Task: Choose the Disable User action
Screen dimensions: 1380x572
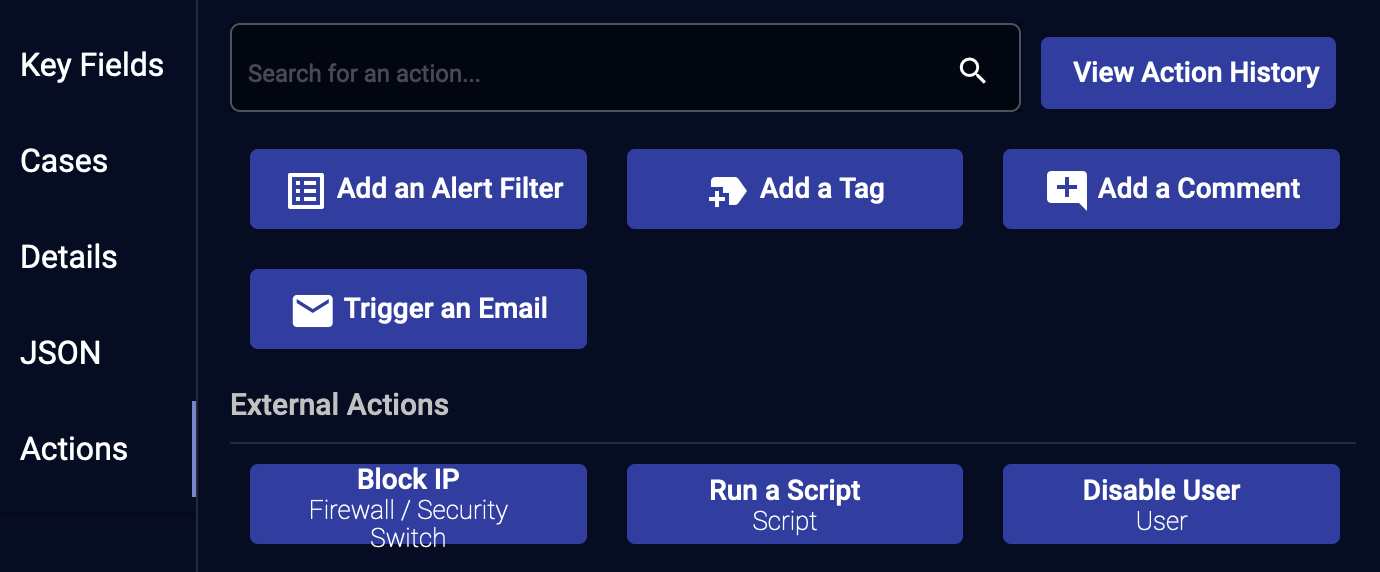Action: (x=1171, y=504)
